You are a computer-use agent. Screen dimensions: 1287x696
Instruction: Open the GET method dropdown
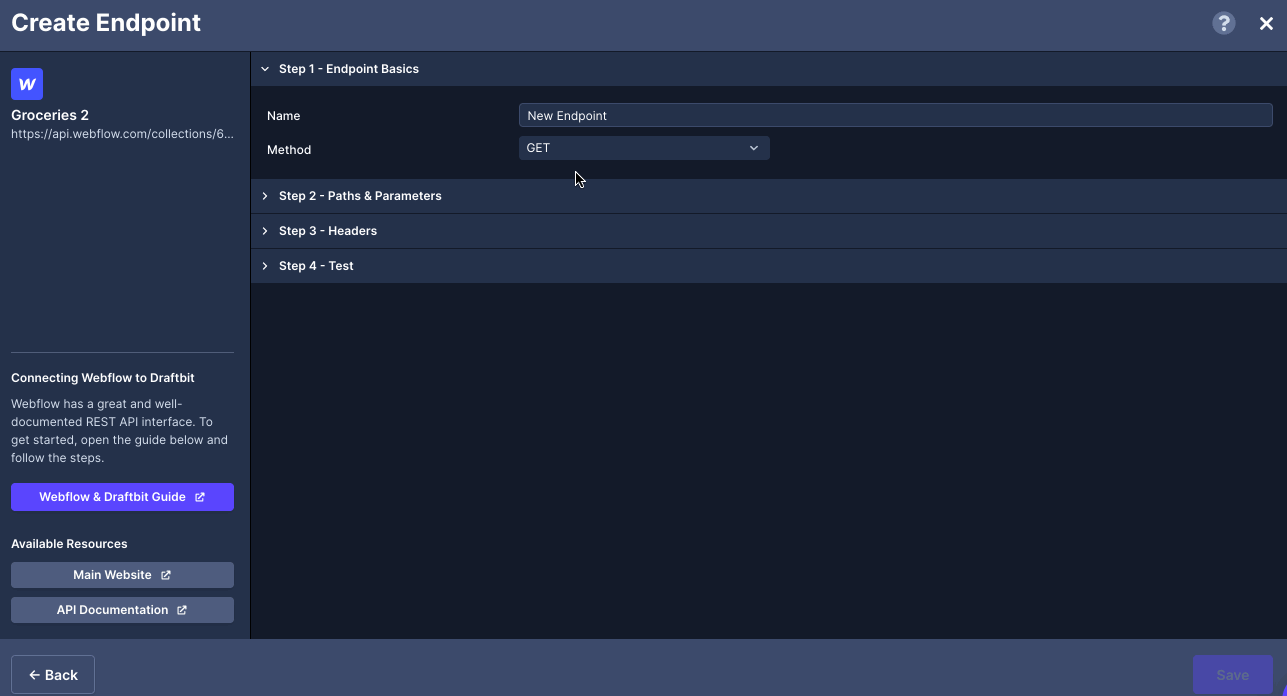644,148
